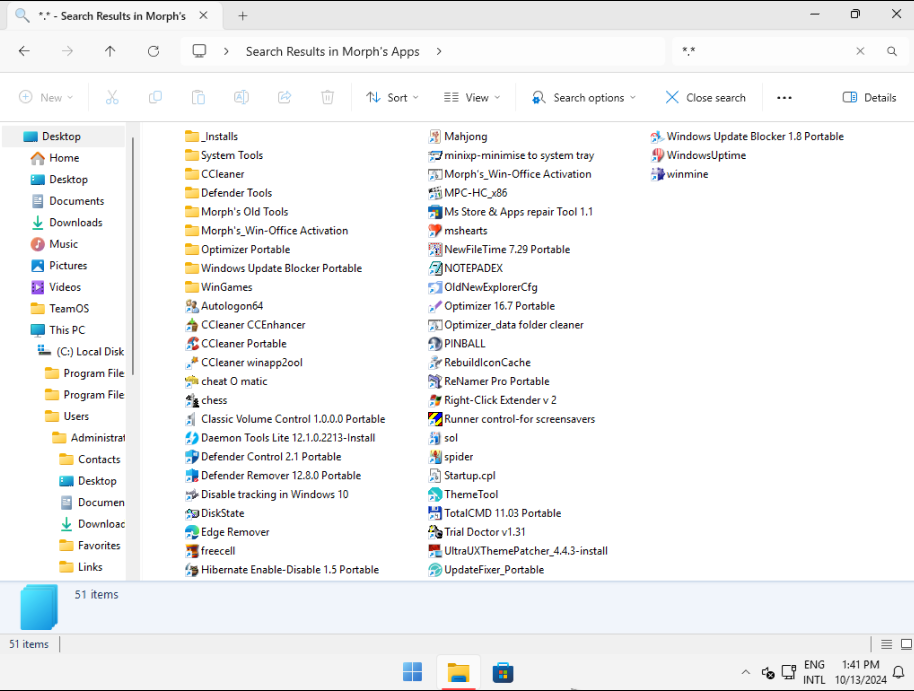Open the Windows Start menu
Image resolution: width=914 pixels, height=691 pixels.
[x=413, y=672]
